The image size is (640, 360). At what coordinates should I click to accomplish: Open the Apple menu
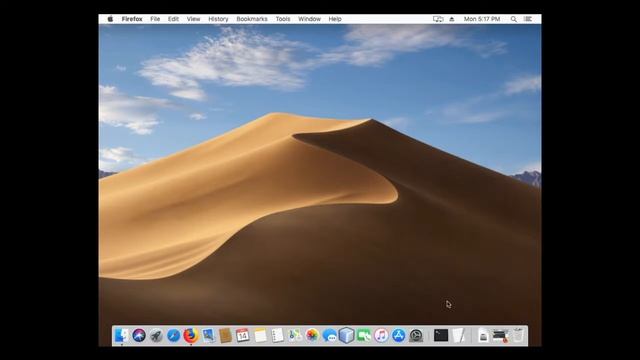pyautogui.click(x=110, y=19)
